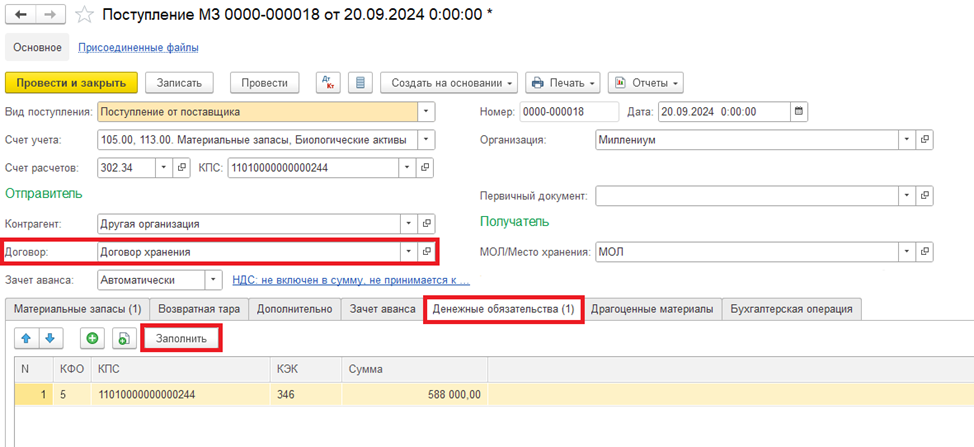This screenshot has width=974, height=447.
Task: Open Создать на основании menu
Action: click(449, 83)
